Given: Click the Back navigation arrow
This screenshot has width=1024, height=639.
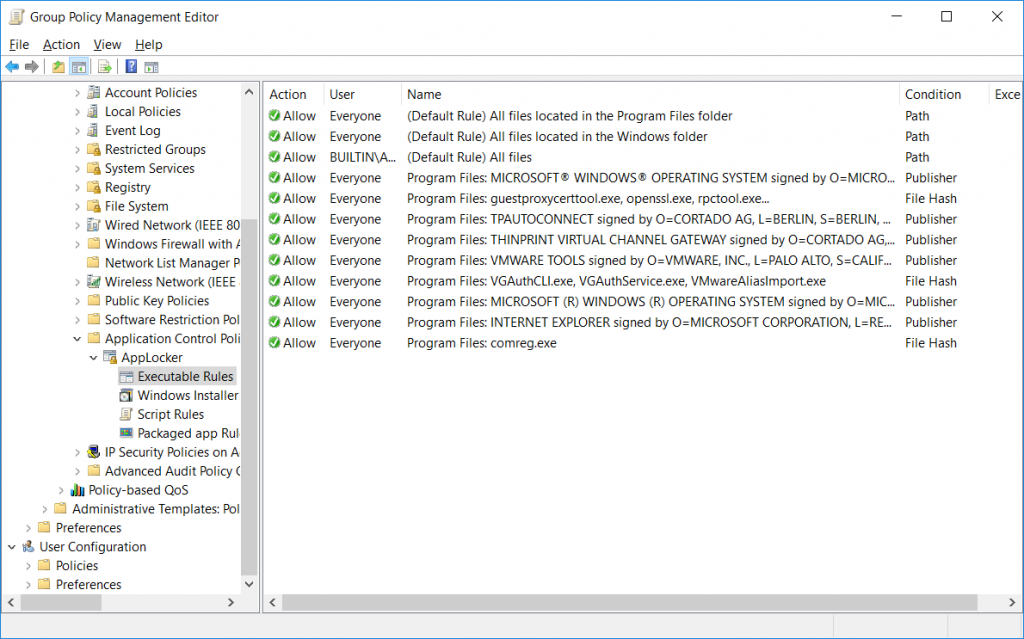Looking at the screenshot, I should (x=12, y=67).
